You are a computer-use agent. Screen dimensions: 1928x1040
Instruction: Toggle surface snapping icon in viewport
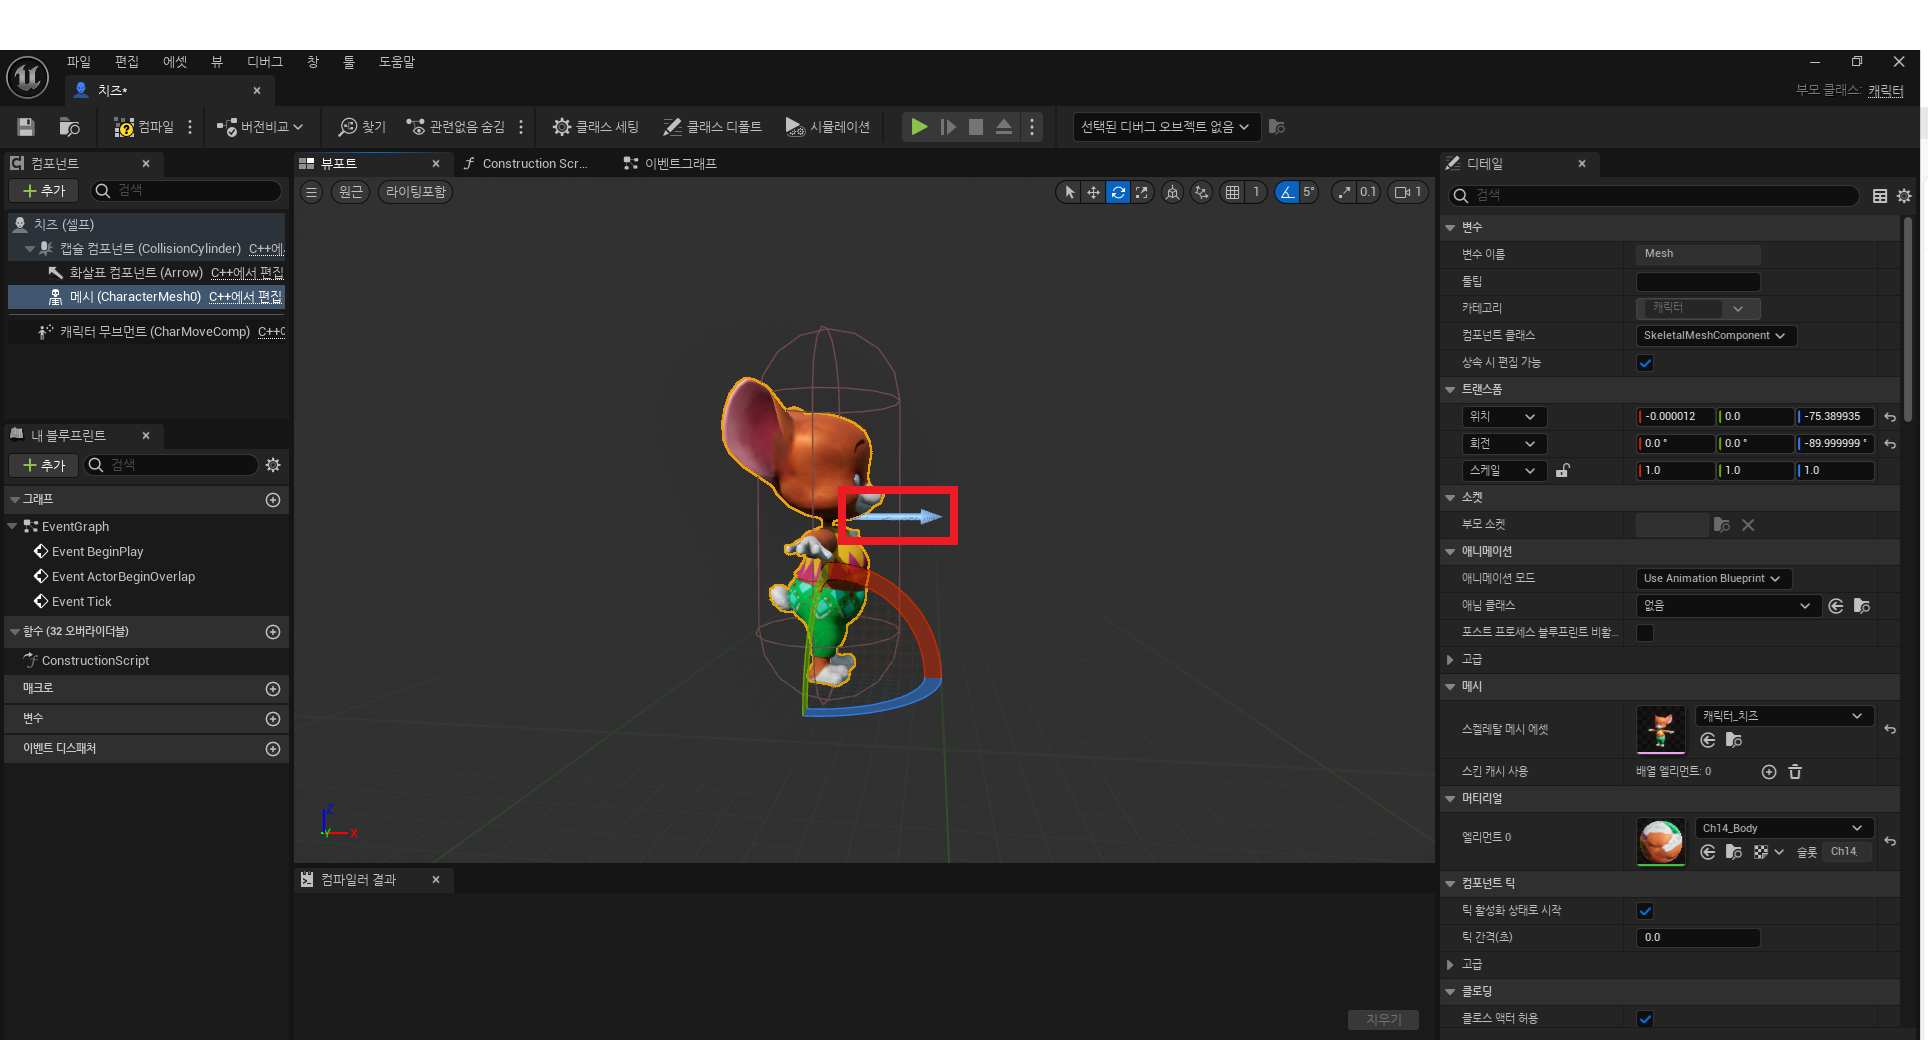pos(1202,192)
